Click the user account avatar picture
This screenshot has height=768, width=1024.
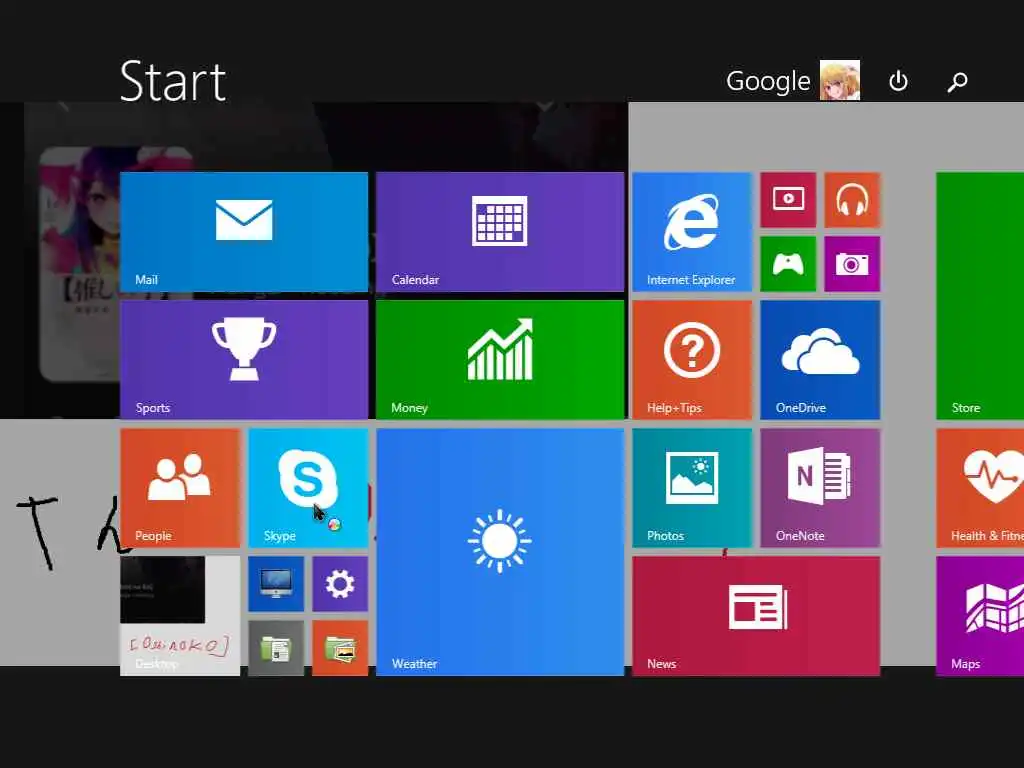point(840,80)
